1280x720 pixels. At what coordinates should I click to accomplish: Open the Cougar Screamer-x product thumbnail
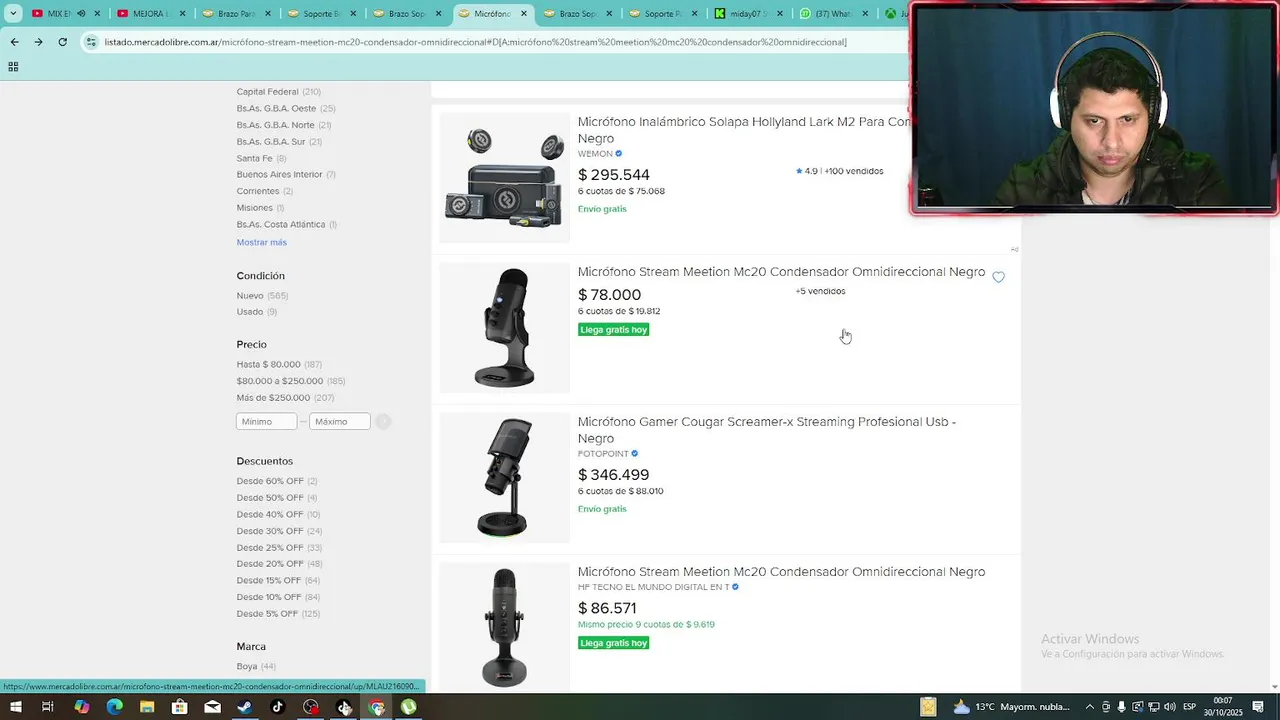tap(505, 478)
